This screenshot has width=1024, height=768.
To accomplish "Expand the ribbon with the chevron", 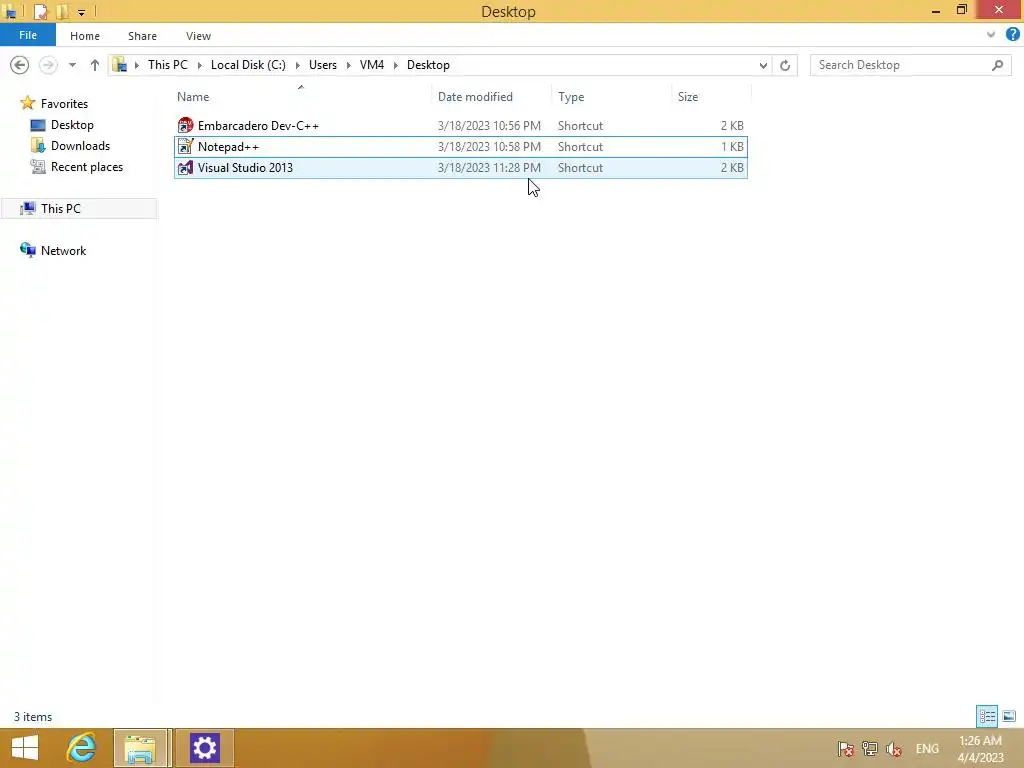I will (991, 35).
